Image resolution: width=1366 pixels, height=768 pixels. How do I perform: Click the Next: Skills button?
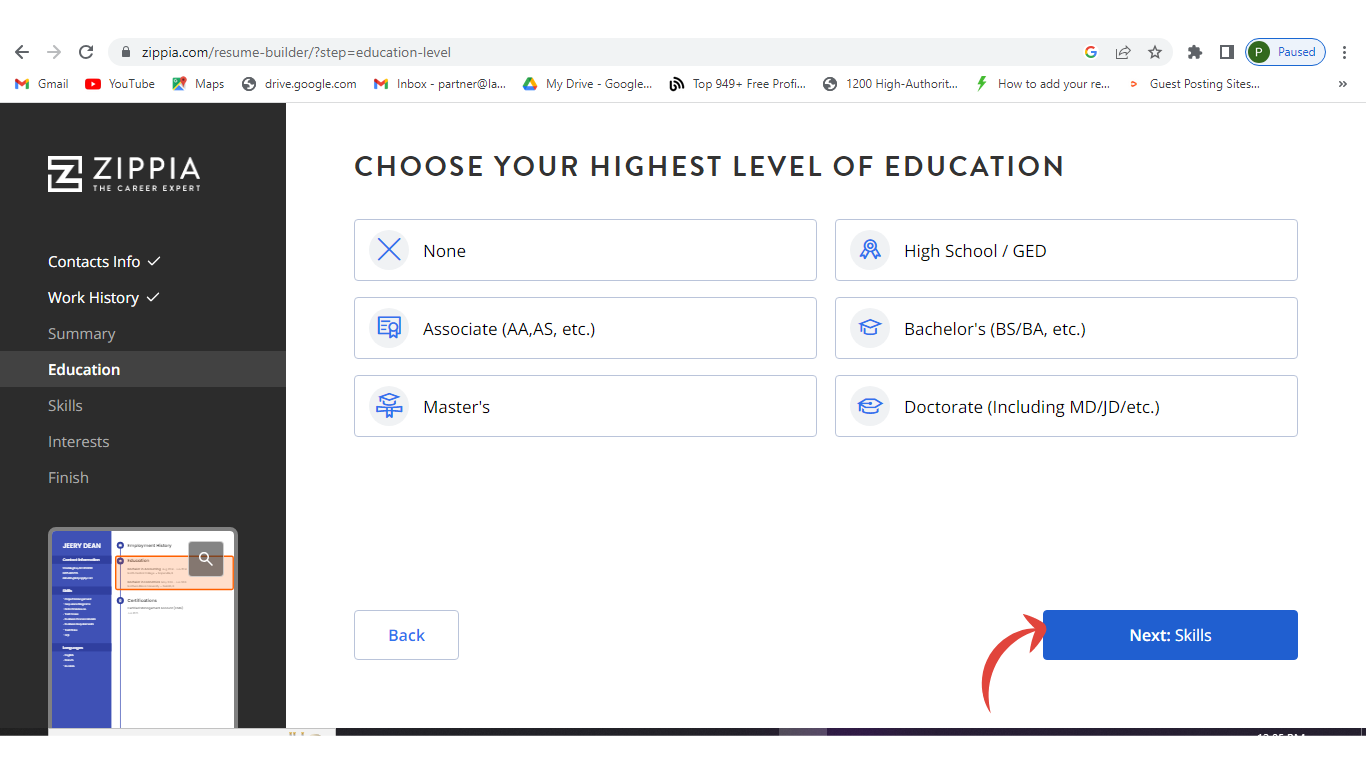[1170, 635]
